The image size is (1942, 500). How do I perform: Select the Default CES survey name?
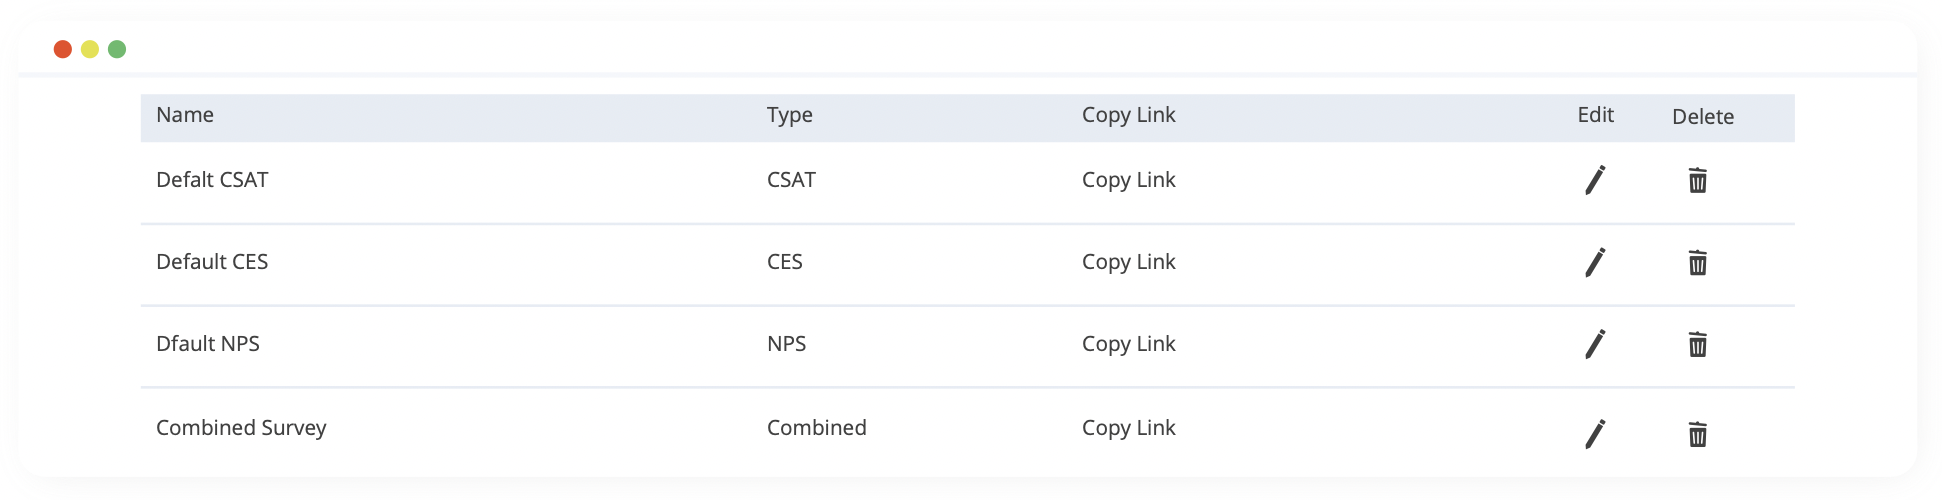click(x=212, y=262)
